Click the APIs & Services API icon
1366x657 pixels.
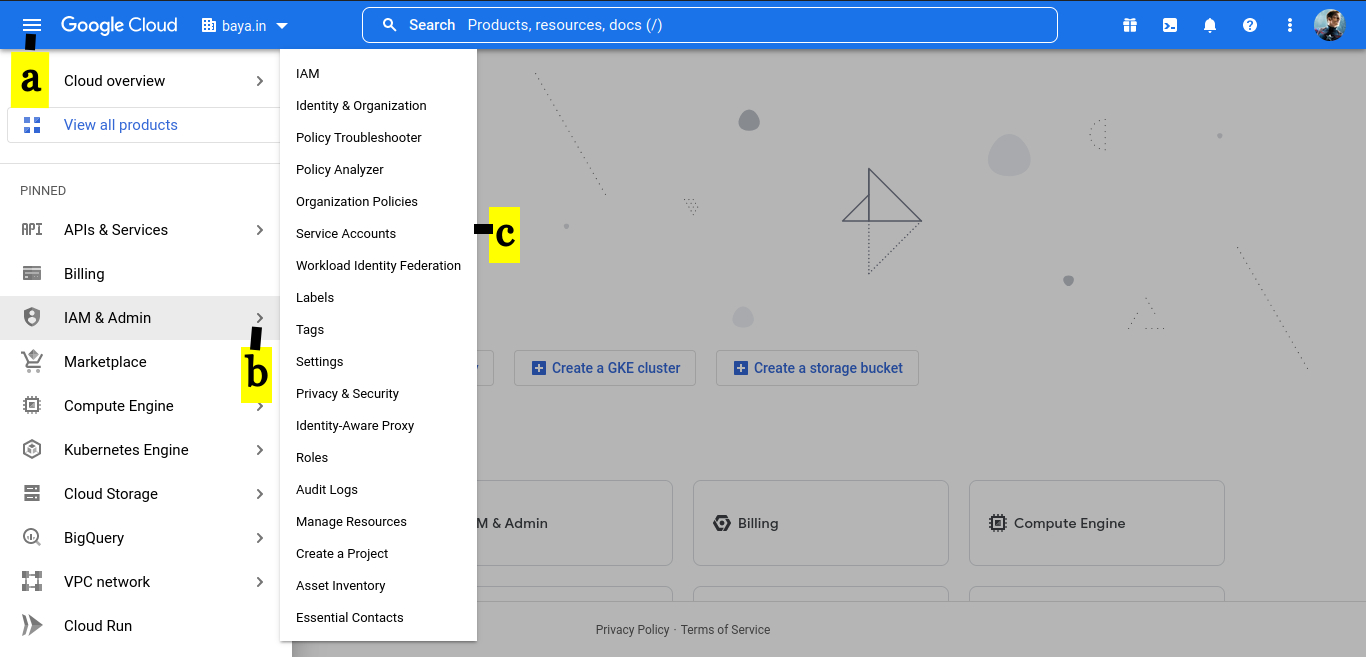click(x=32, y=230)
